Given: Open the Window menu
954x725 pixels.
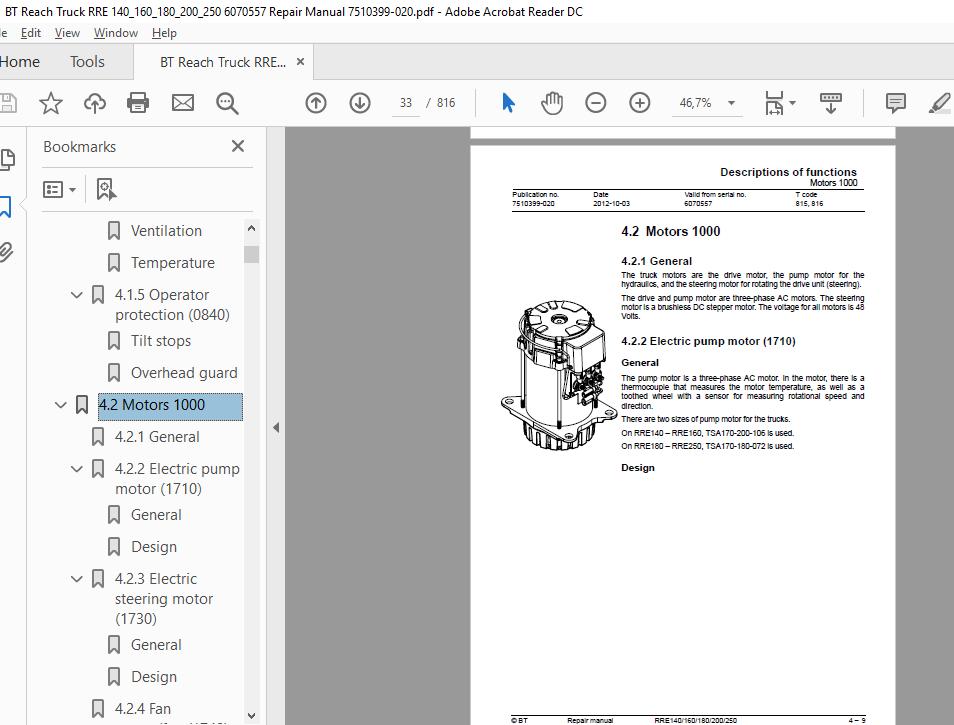Looking at the screenshot, I should [x=116, y=33].
